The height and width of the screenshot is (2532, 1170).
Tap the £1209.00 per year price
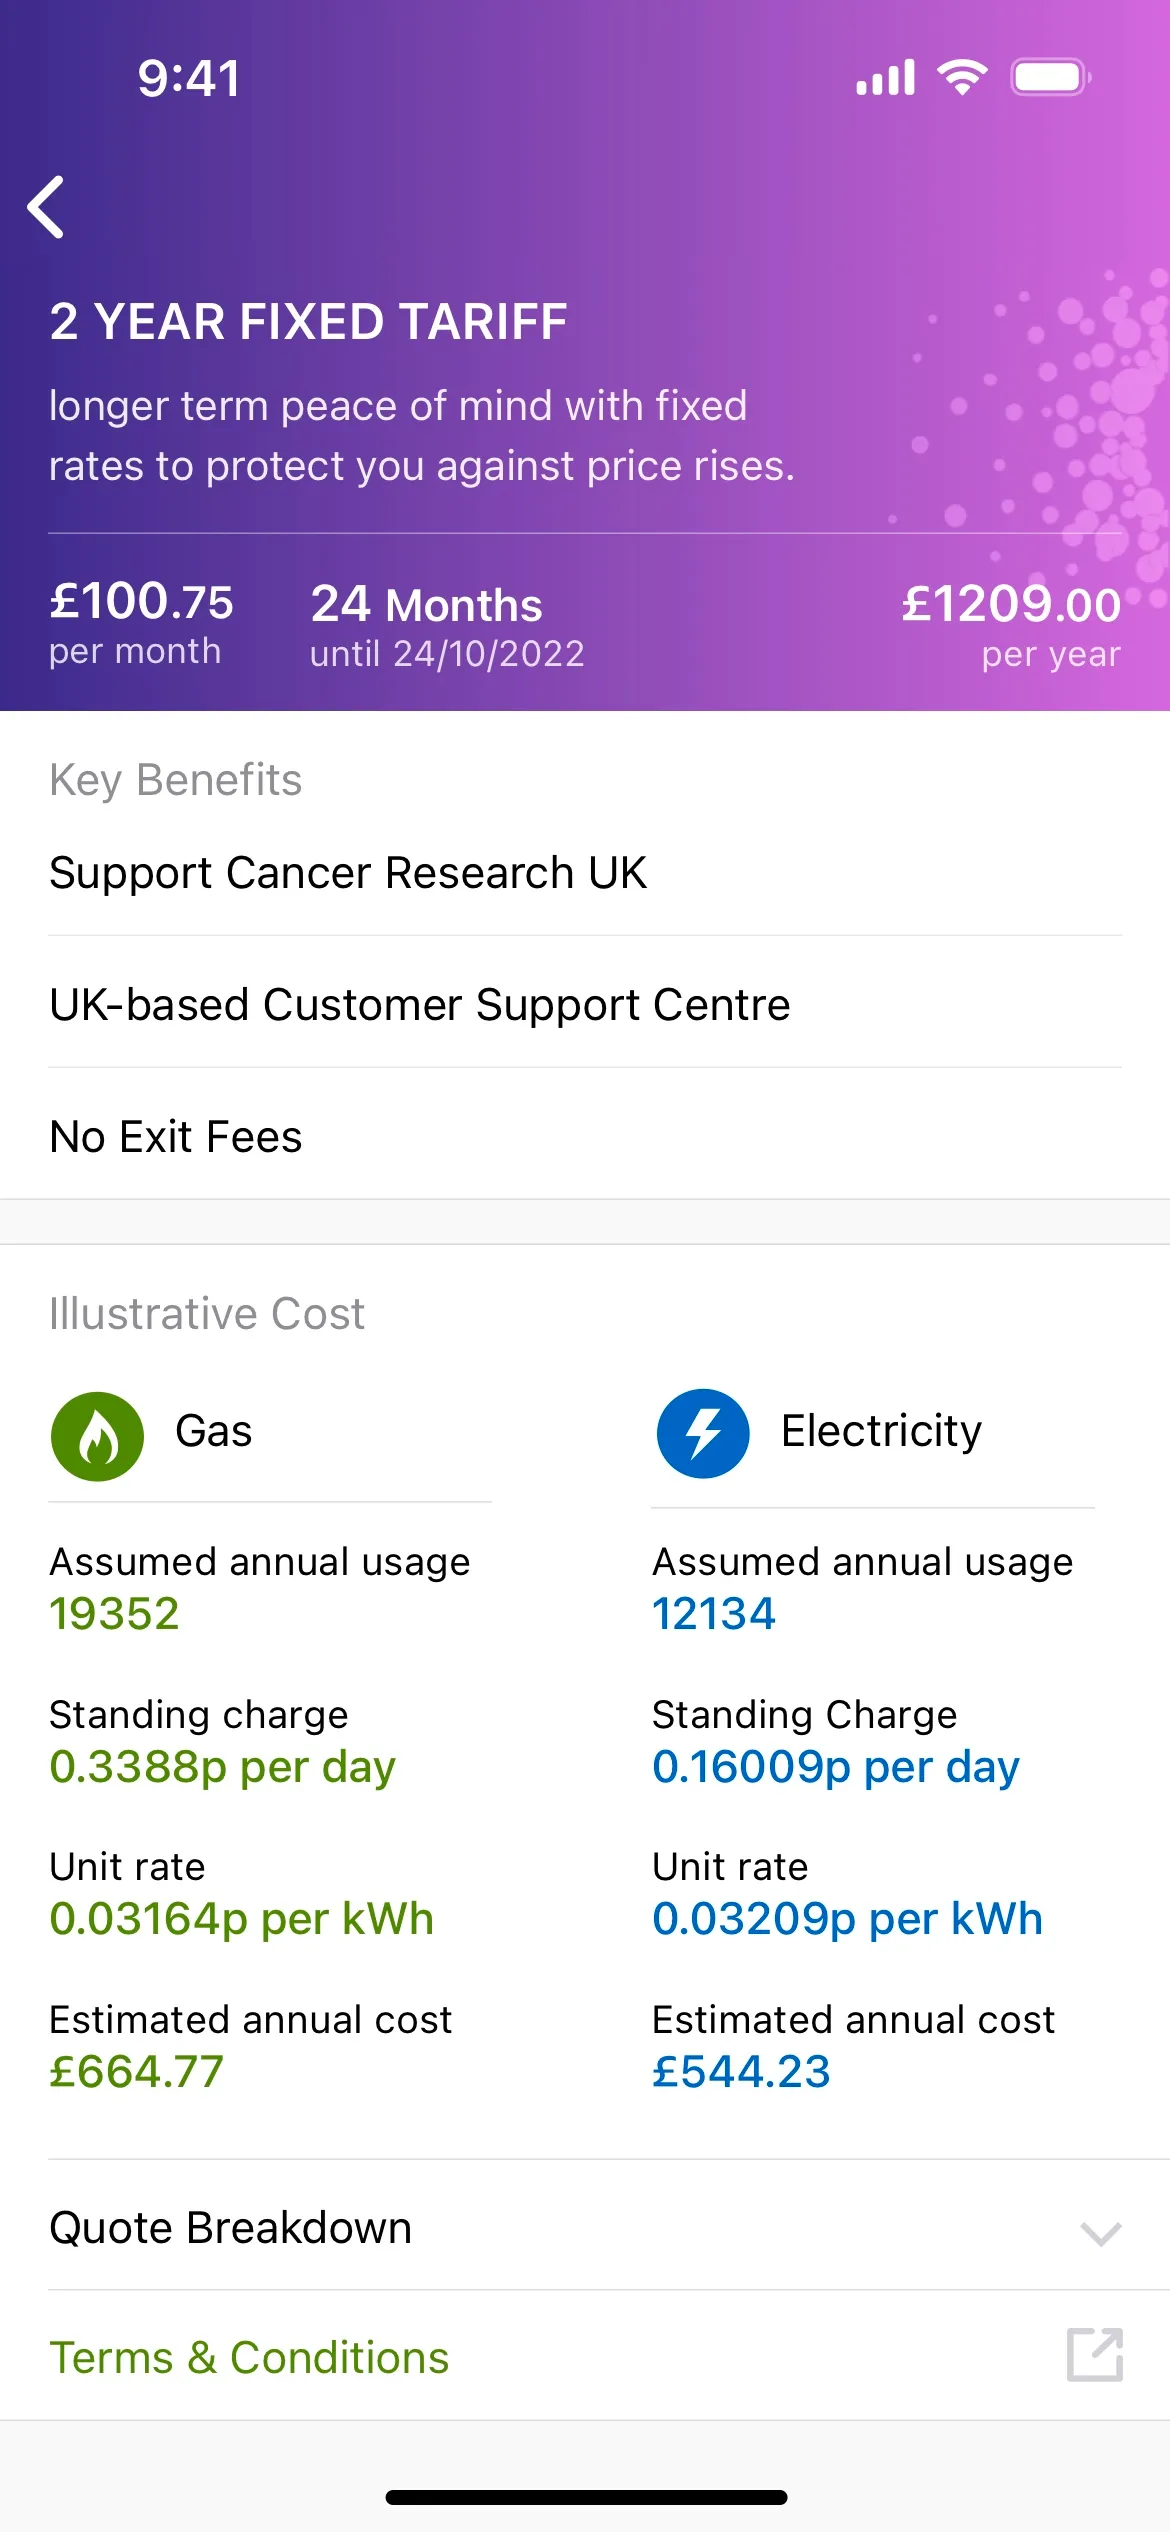point(1010,605)
